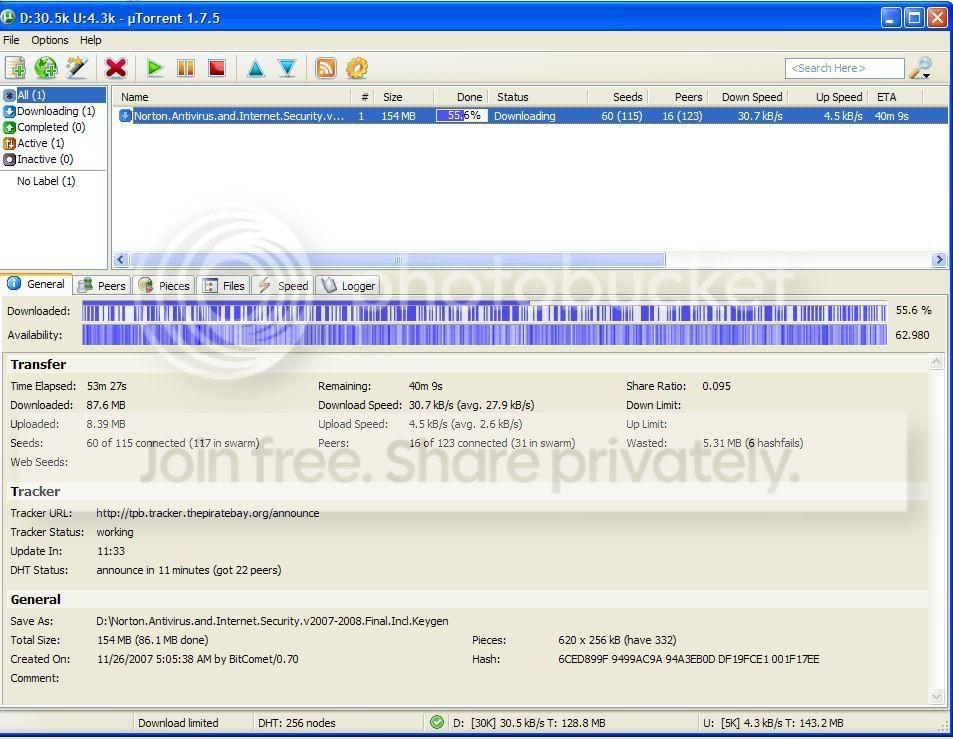The width and height of the screenshot is (953, 739).
Task: Select the All (1) category
Action: click(x=54, y=95)
